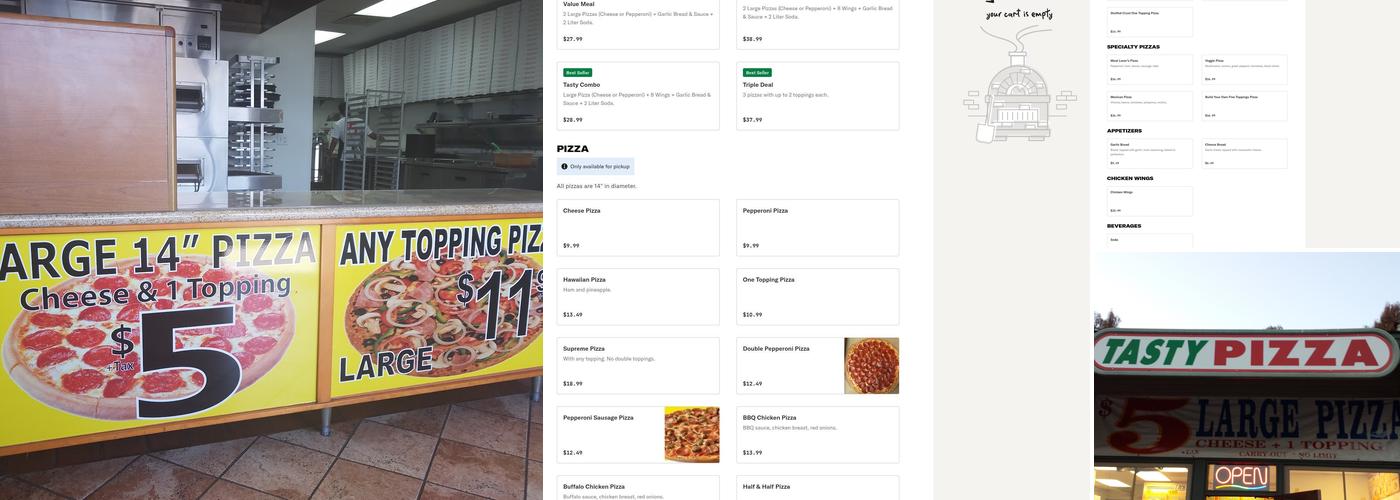This screenshot has width=1400, height=500.
Task: Open the Hawaiian Pizza item
Action: (x=637, y=297)
